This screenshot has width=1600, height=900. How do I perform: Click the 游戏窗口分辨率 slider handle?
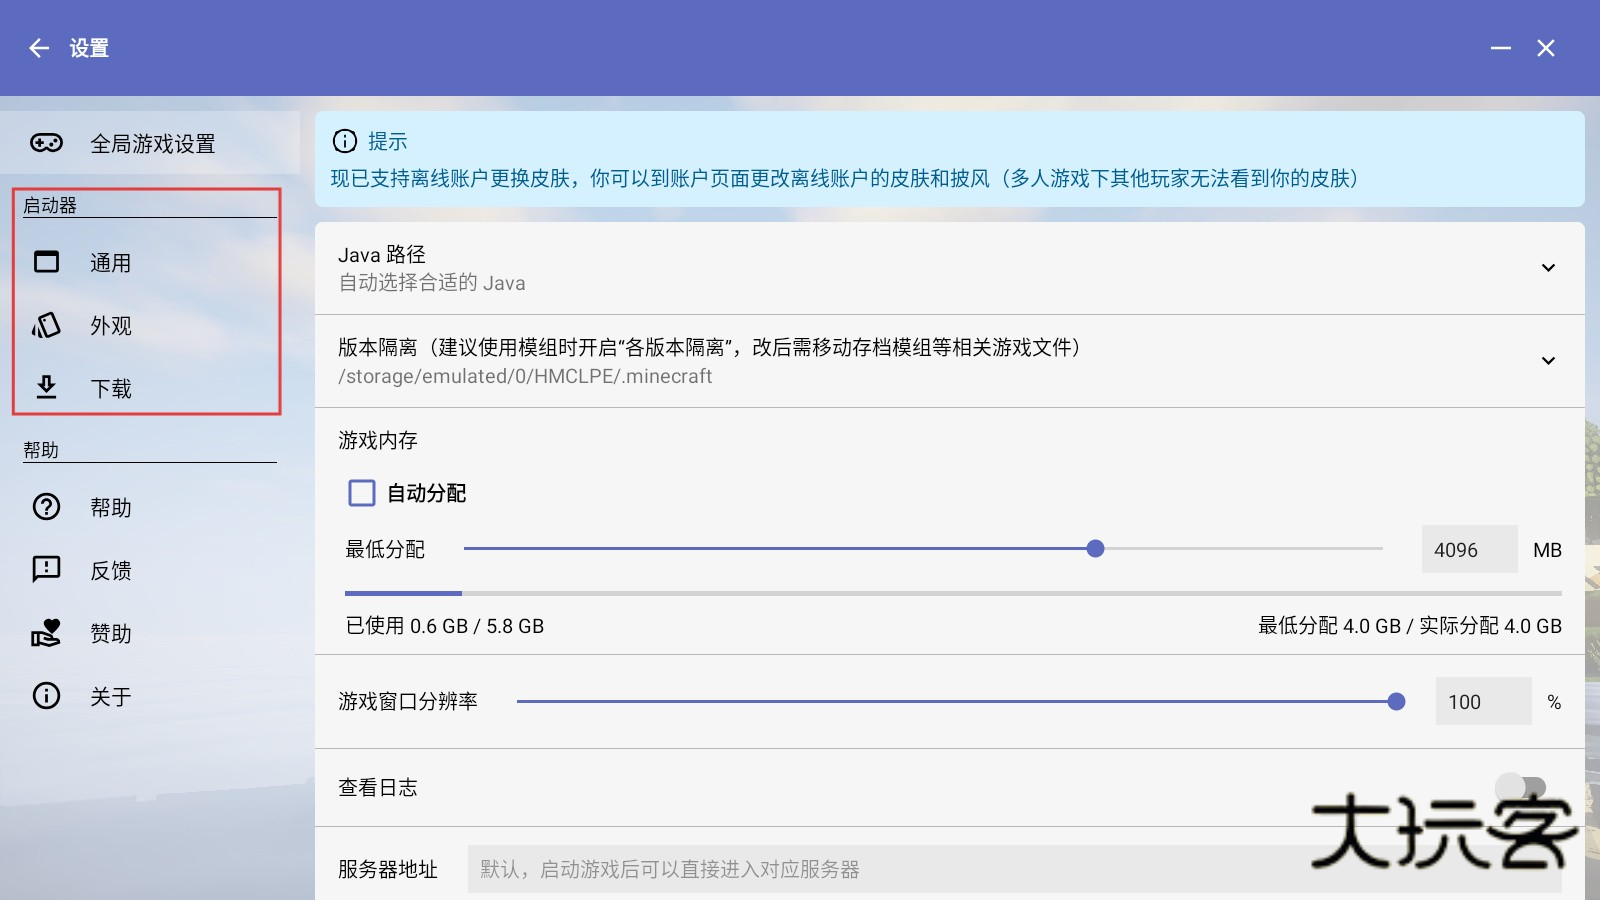(1396, 702)
